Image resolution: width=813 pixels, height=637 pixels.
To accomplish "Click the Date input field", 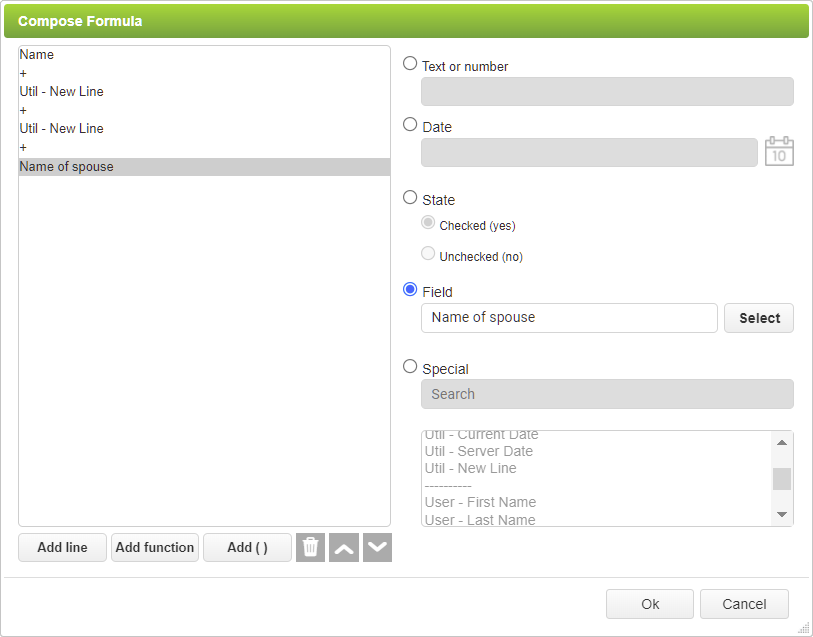I will click(589, 152).
